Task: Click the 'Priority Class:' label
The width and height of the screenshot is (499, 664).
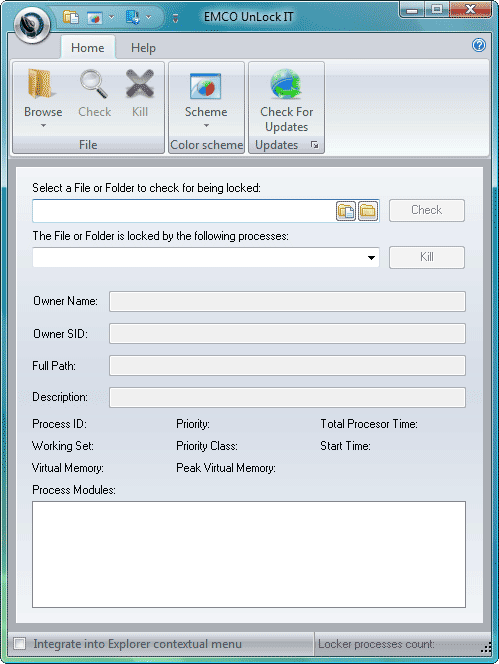Action: pos(207,446)
